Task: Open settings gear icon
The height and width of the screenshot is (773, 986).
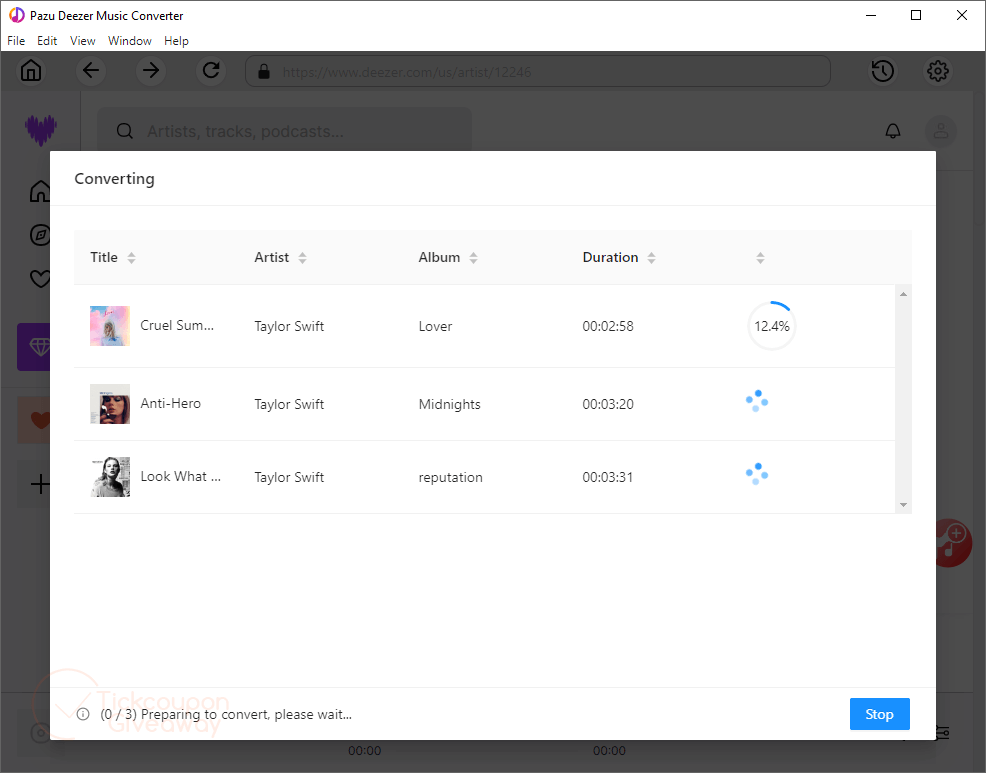Action: point(937,71)
